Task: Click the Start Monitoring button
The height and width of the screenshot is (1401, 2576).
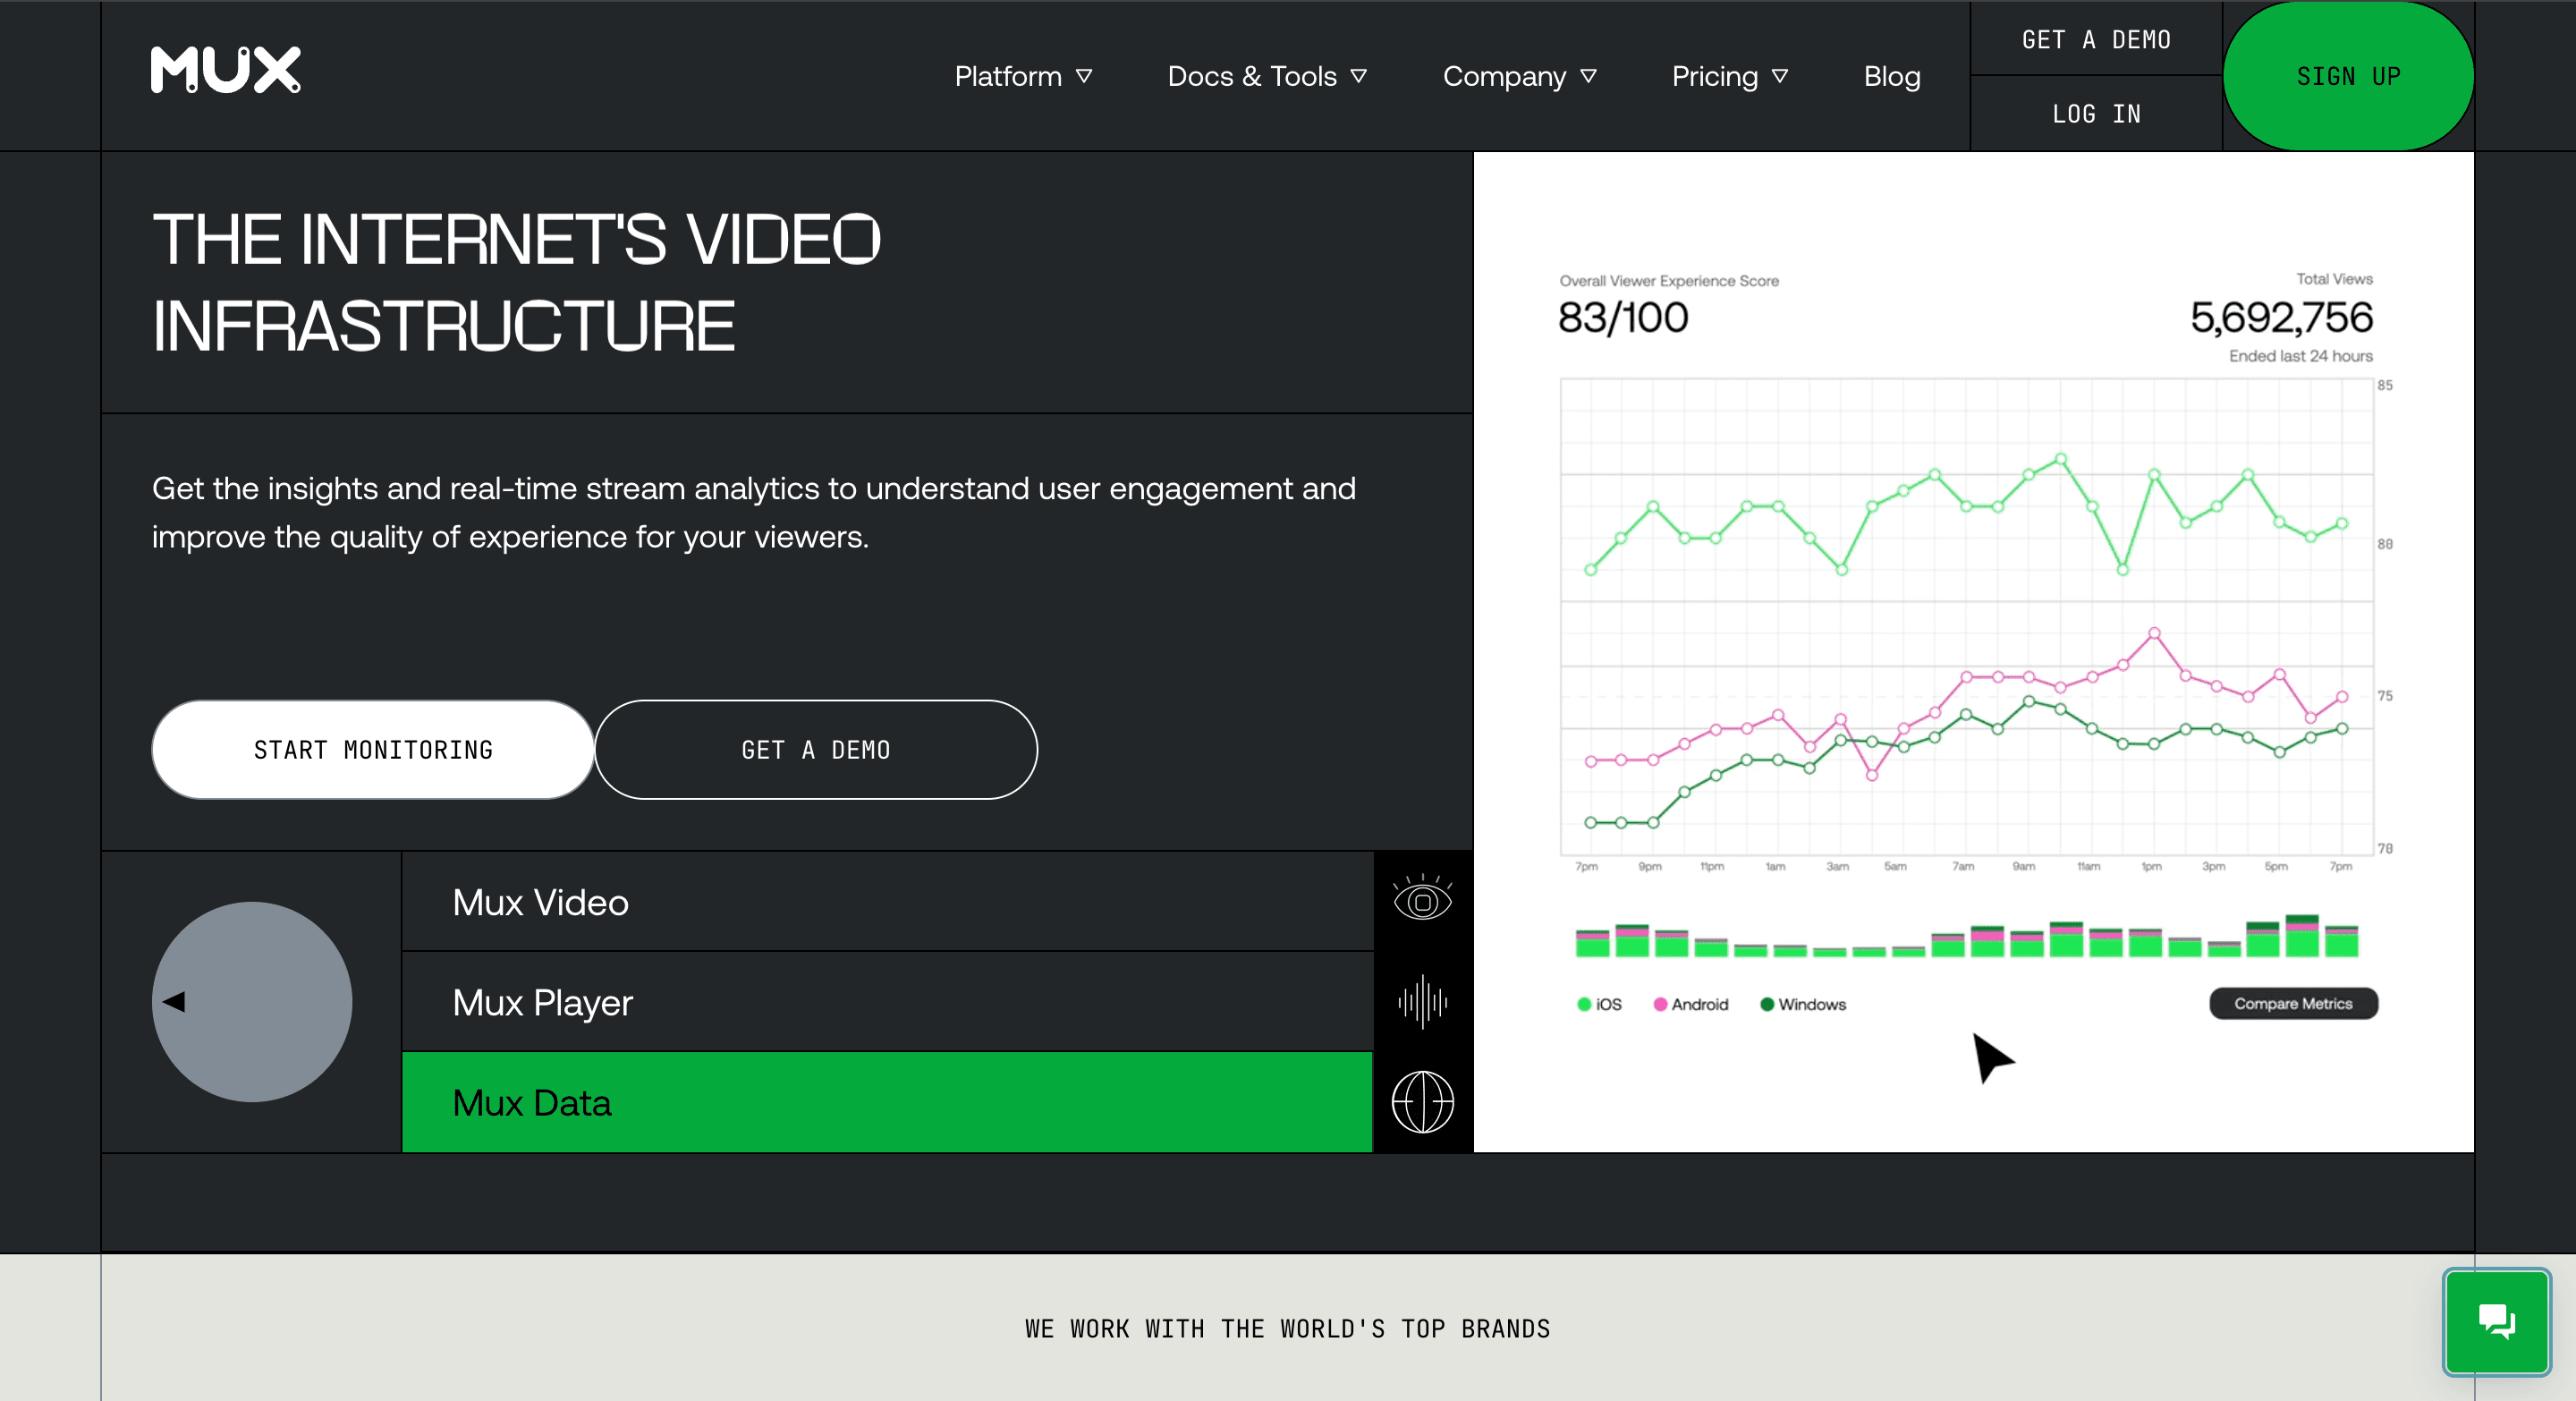Action: [372, 750]
